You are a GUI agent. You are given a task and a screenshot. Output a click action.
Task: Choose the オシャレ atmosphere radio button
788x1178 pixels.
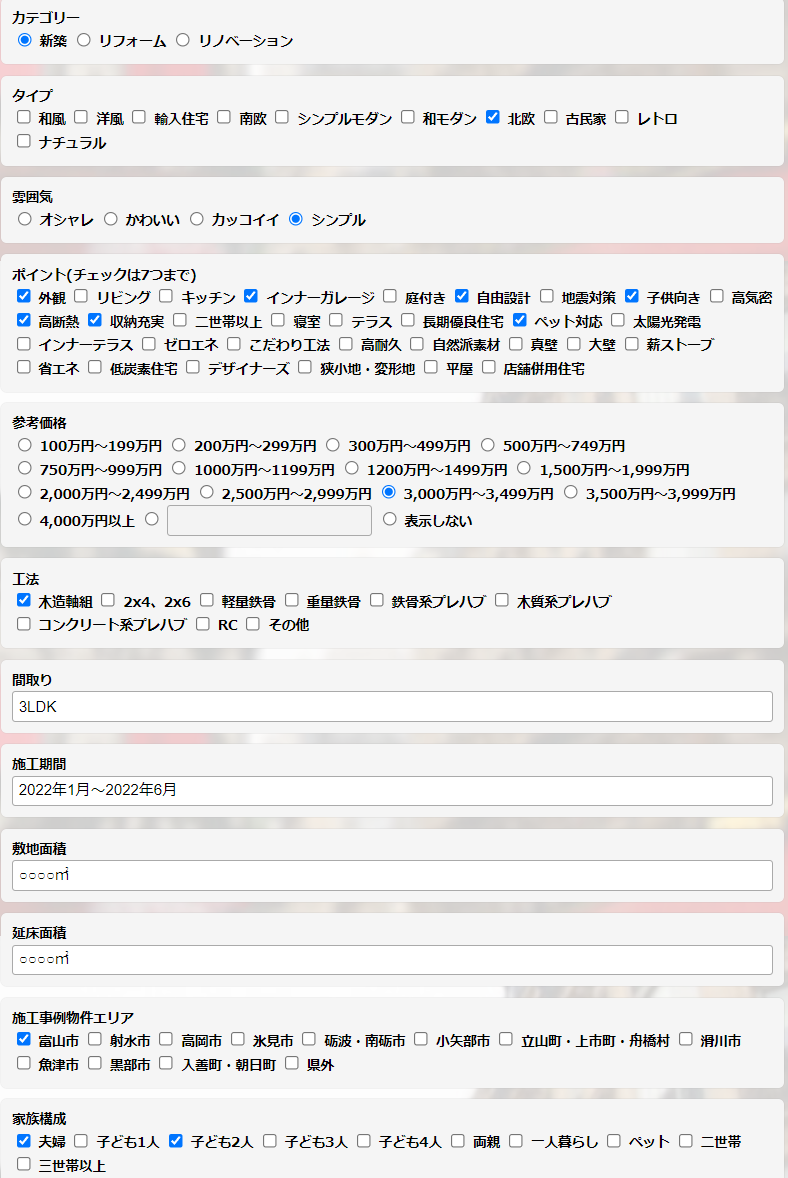pyautogui.click(x=25, y=219)
